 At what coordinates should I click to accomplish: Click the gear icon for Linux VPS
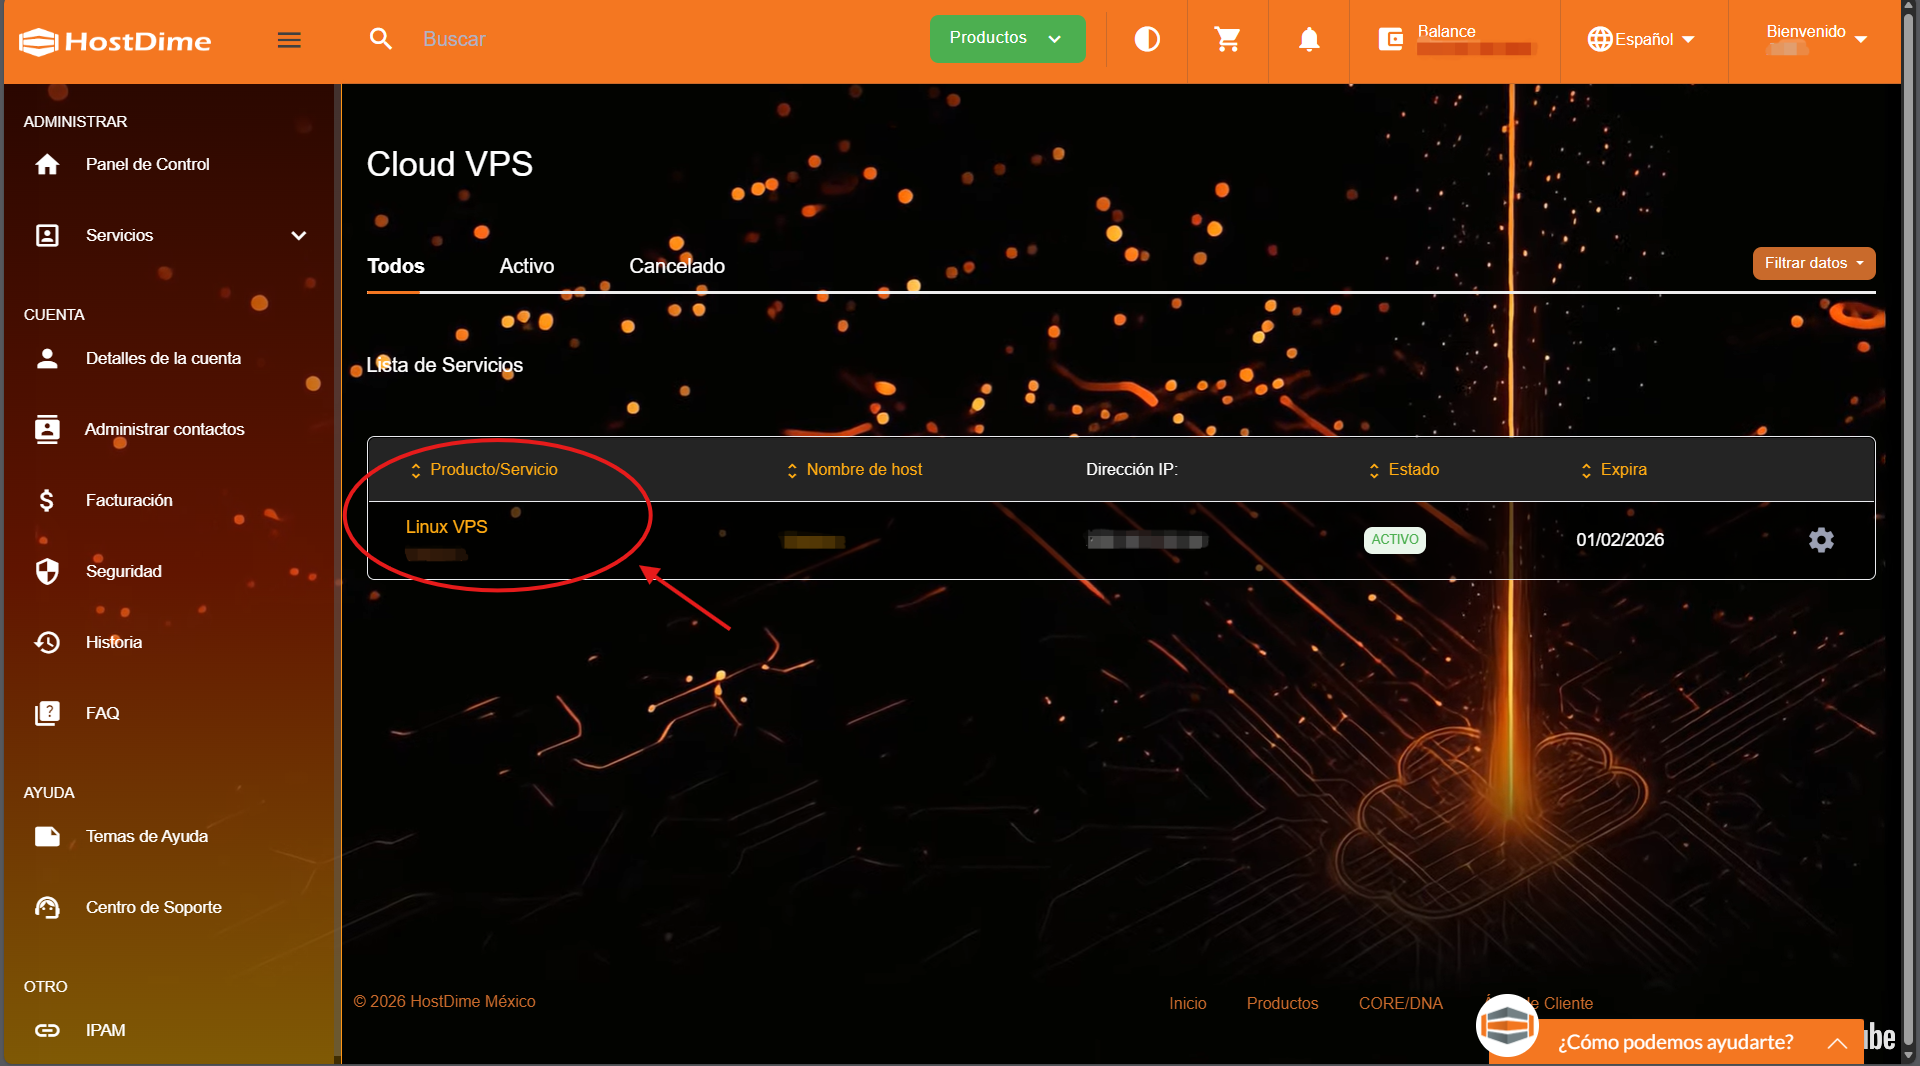coord(1821,540)
